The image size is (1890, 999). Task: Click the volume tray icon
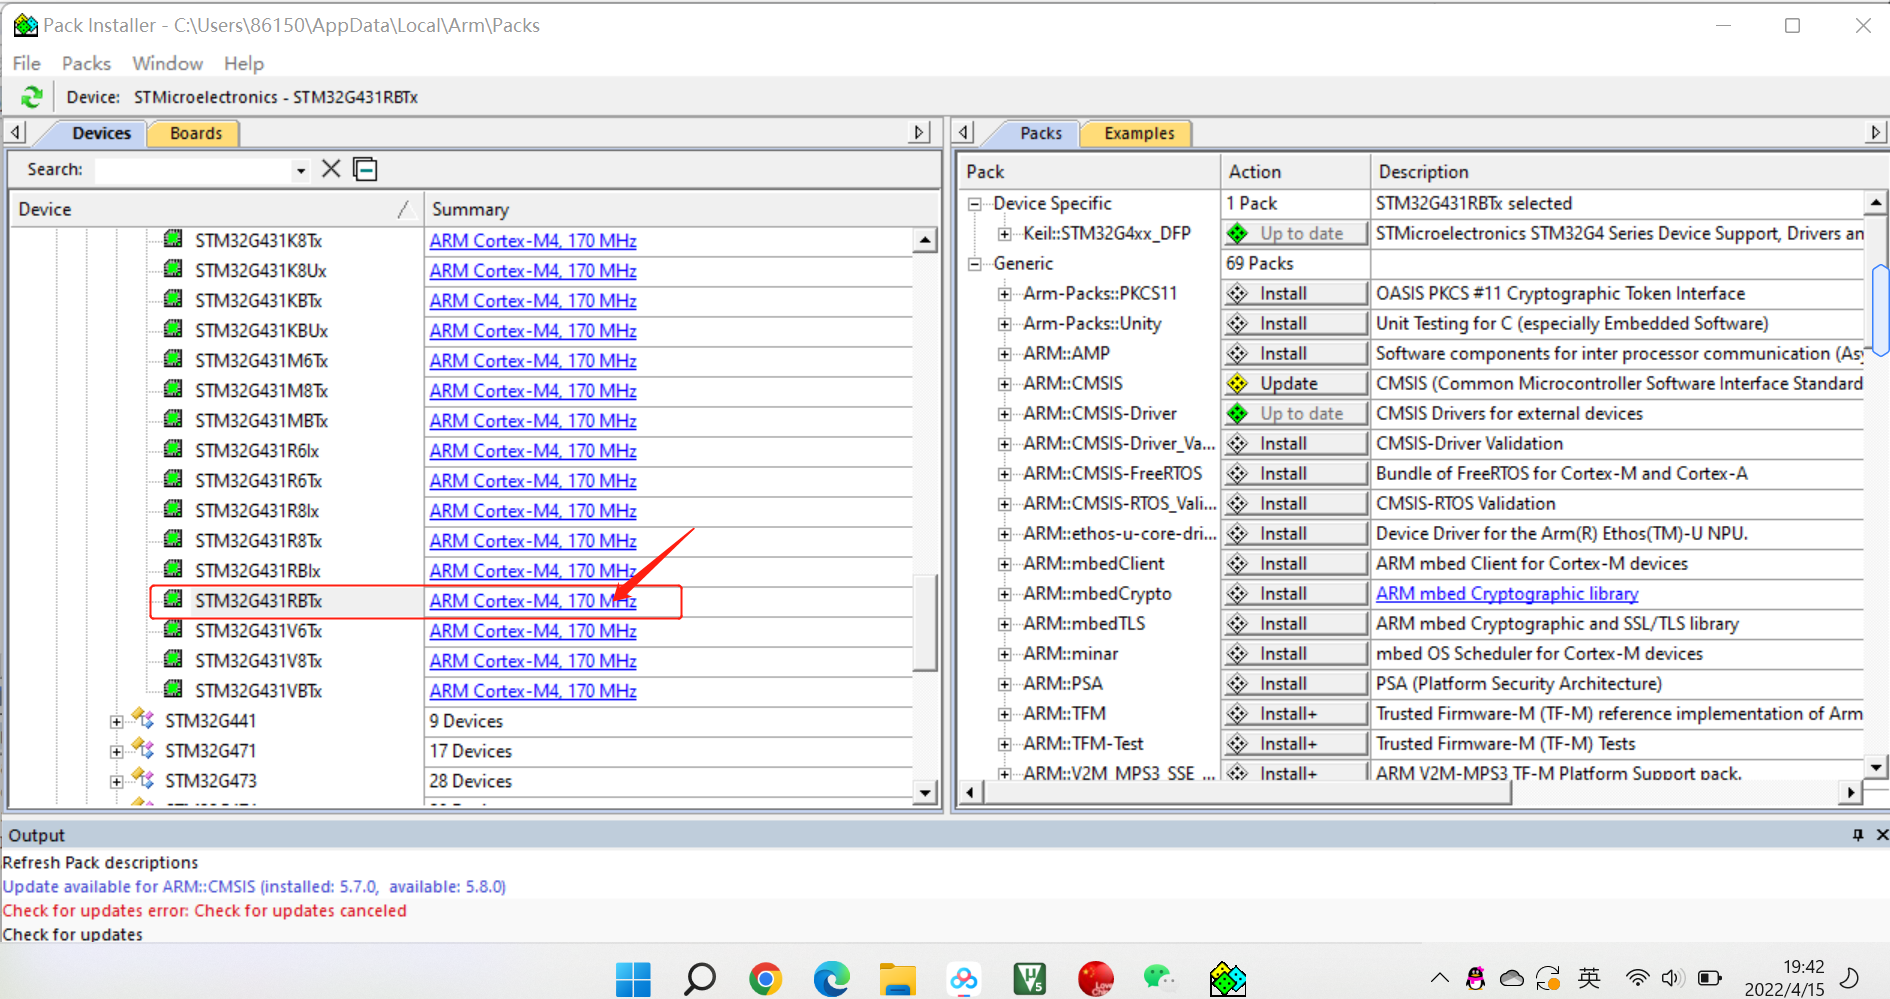point(1671,978)
